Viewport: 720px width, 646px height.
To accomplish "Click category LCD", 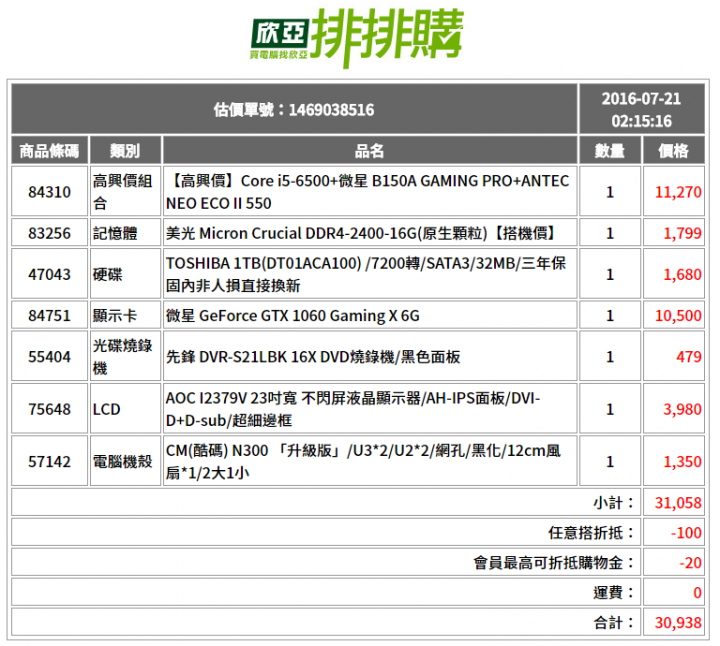I will click(107, 409).
